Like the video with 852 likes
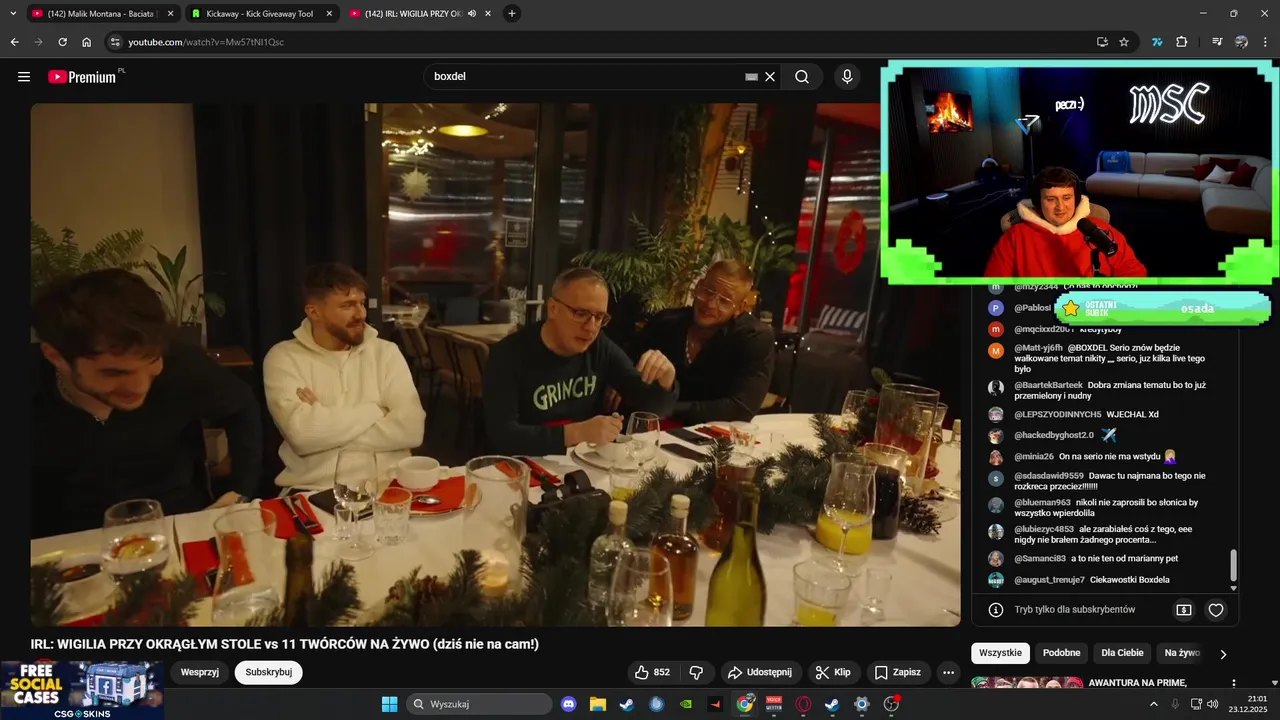This screenshot has width=1280, height=720. click(x=653, y=672)
